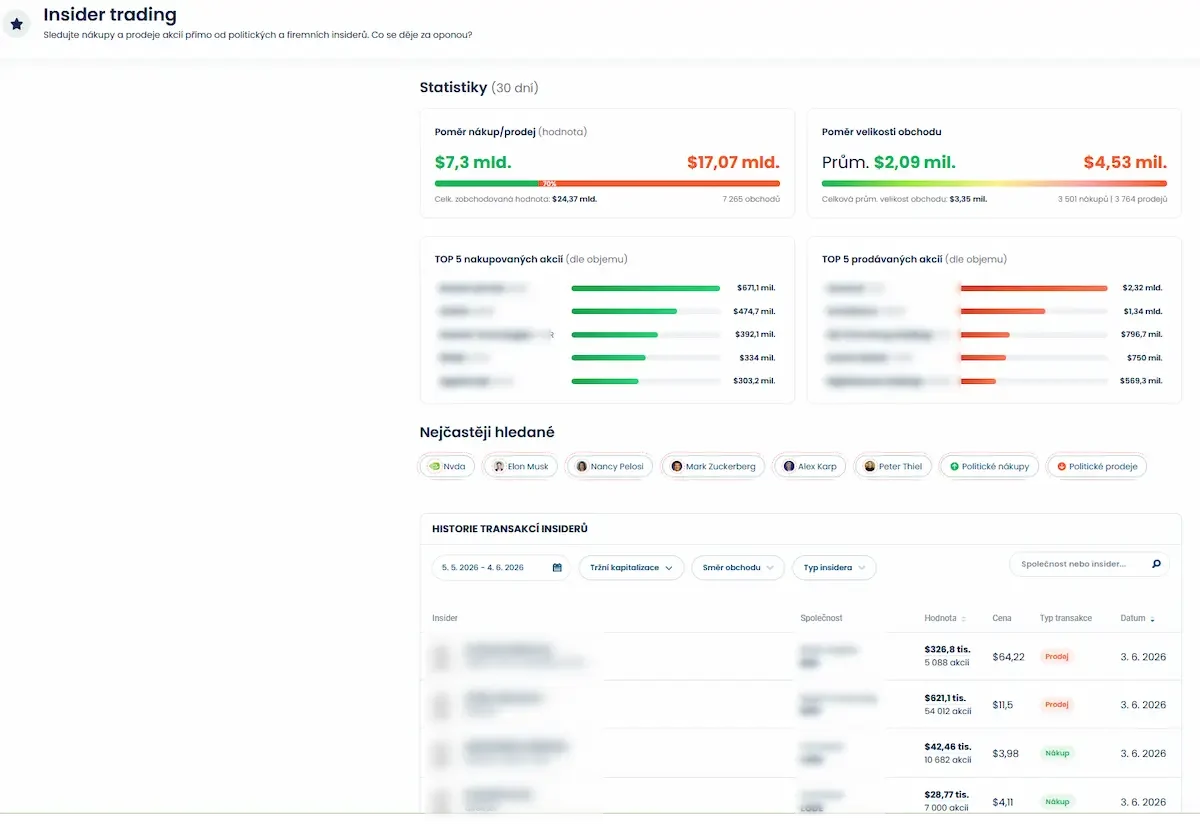Click the $474,7 mil. bought stock value
This screenshot has width=1200, height=825.
756,311
